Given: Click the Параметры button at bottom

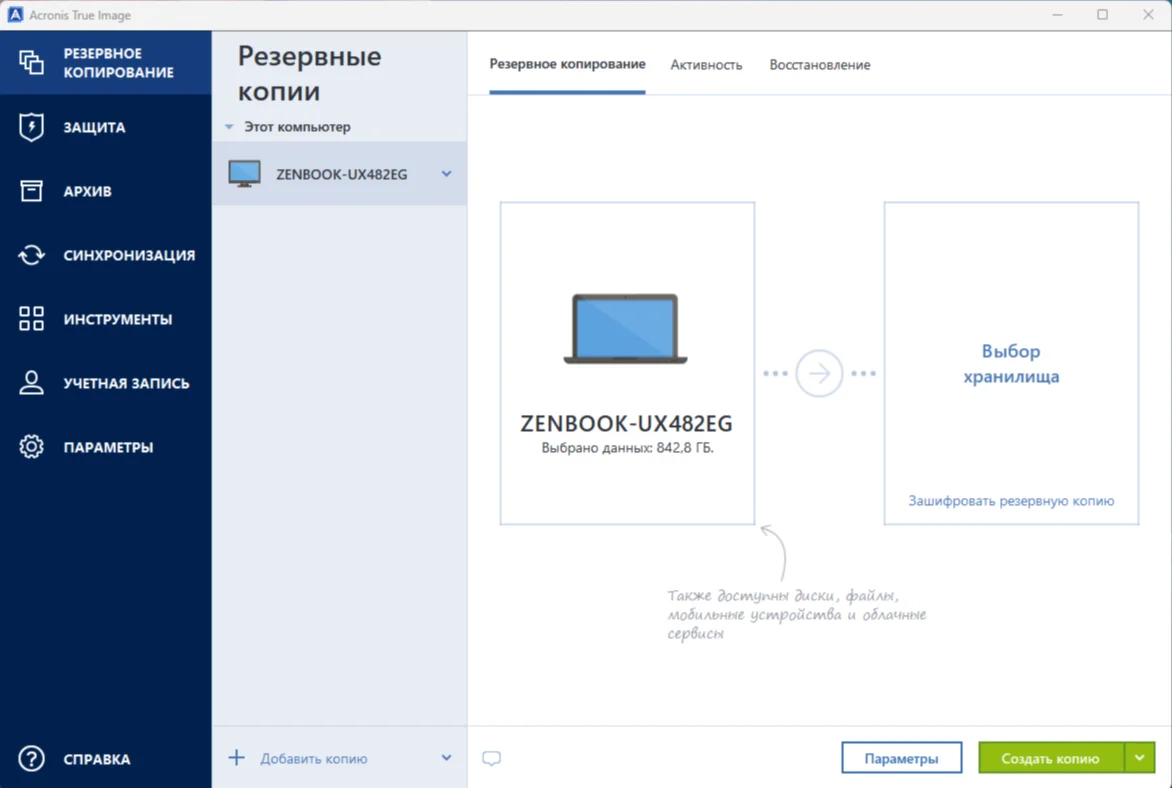Looking at the screenshot, I should 901,758.
